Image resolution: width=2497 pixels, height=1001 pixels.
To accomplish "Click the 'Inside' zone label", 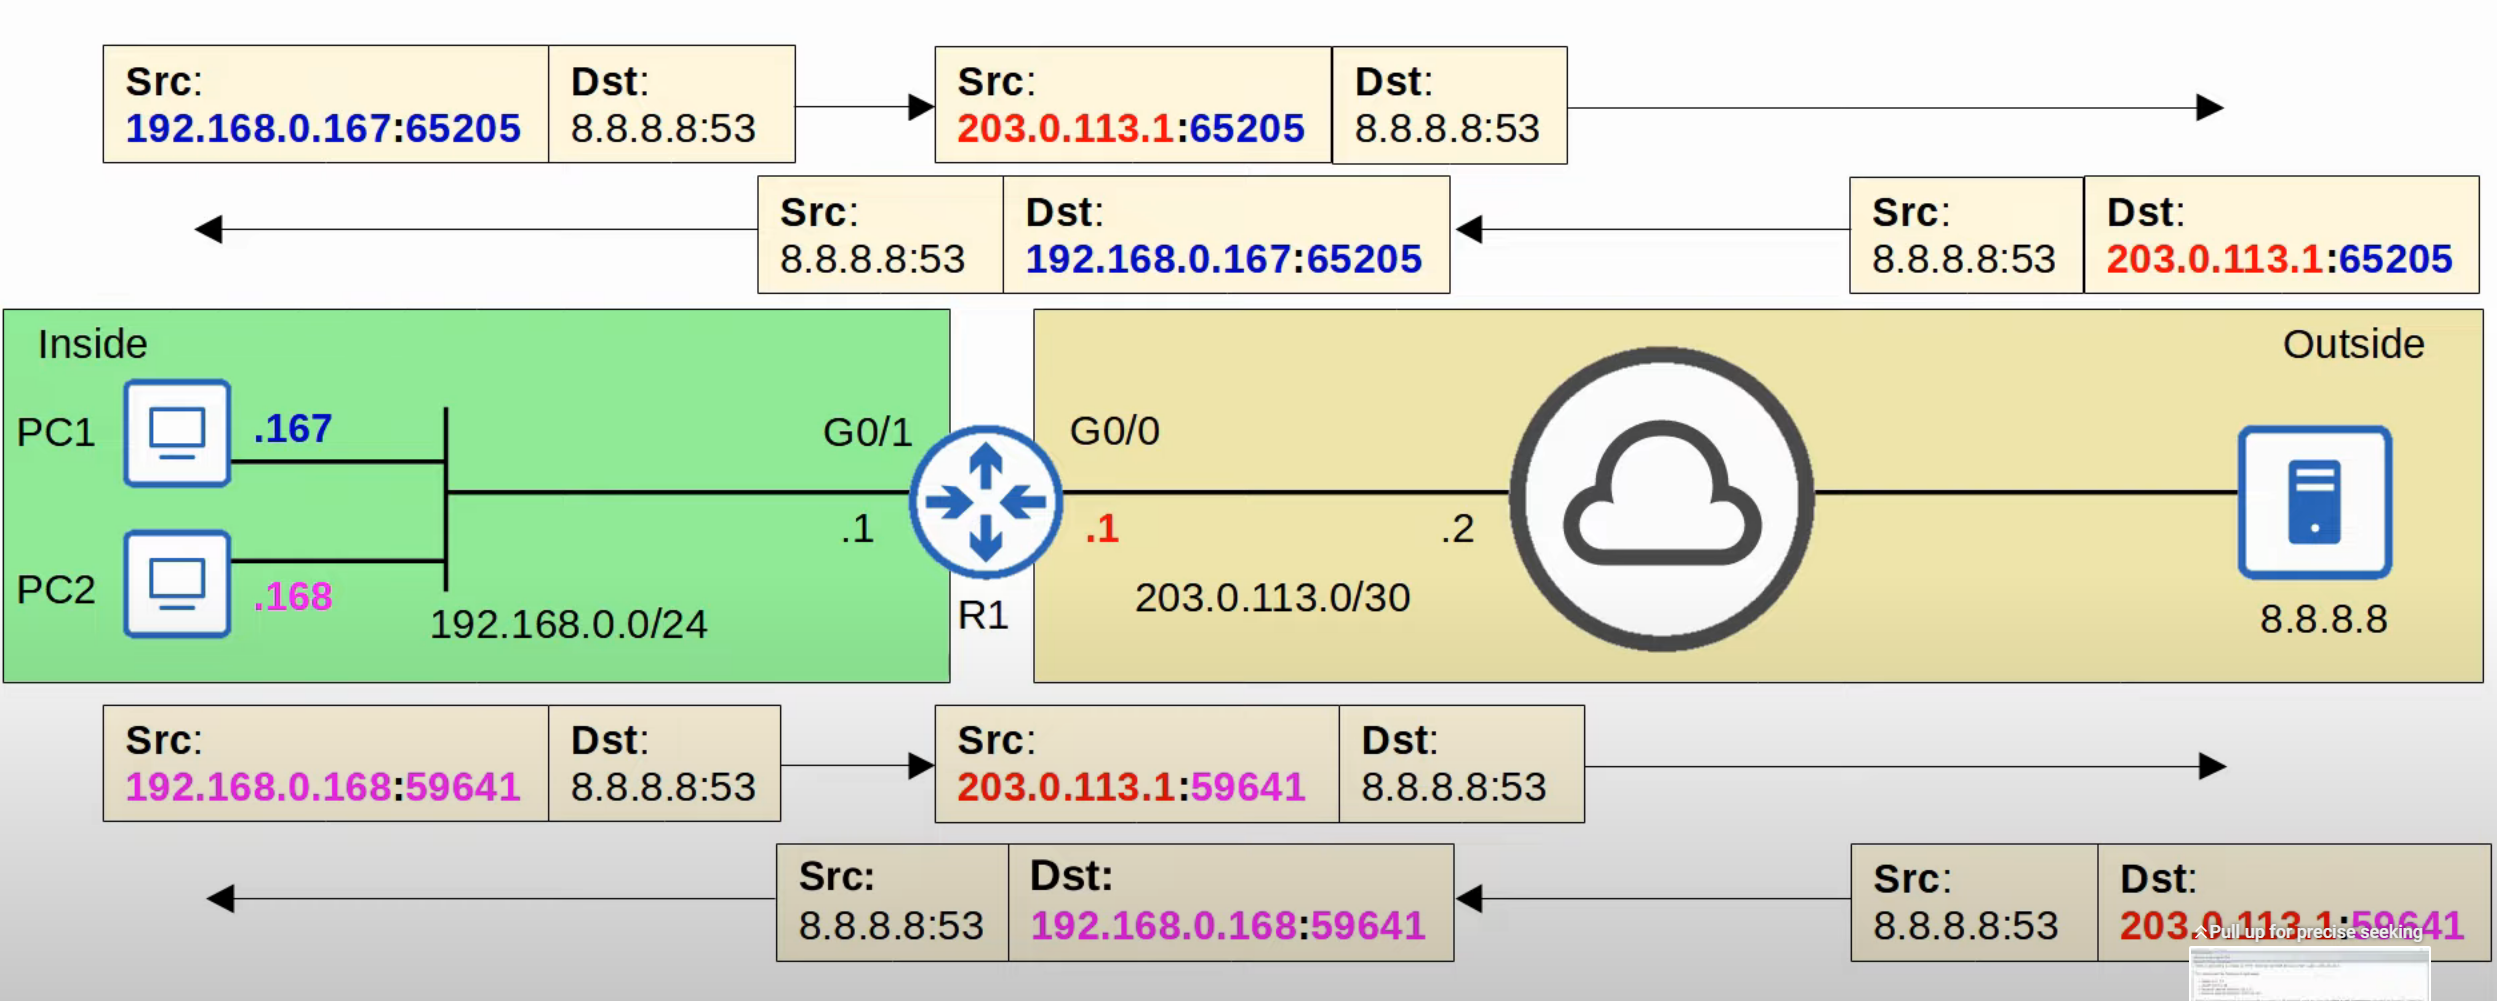I will coord(93,344).
